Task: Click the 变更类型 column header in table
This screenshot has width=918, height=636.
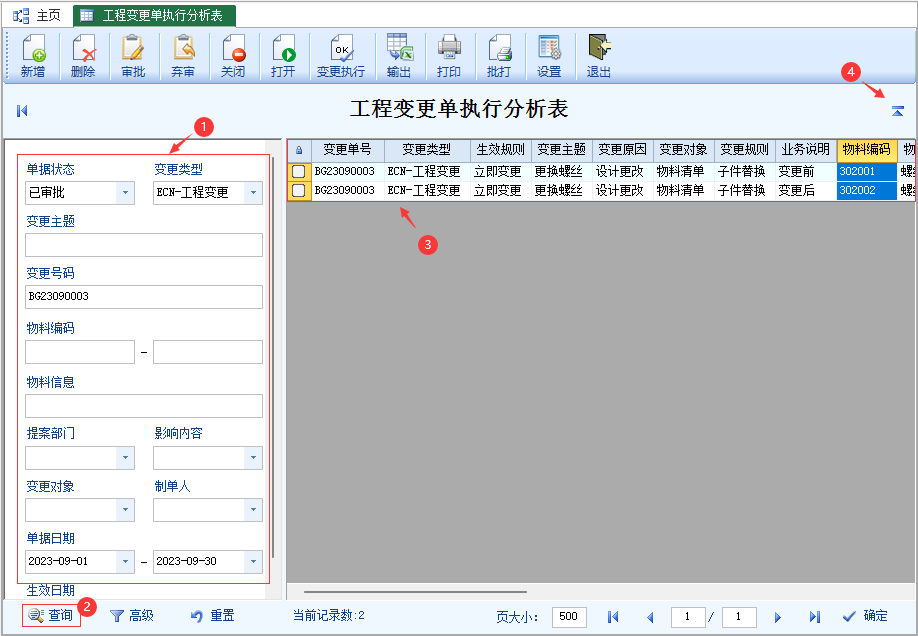Action: pyautogui.click(x=427, y=151)
